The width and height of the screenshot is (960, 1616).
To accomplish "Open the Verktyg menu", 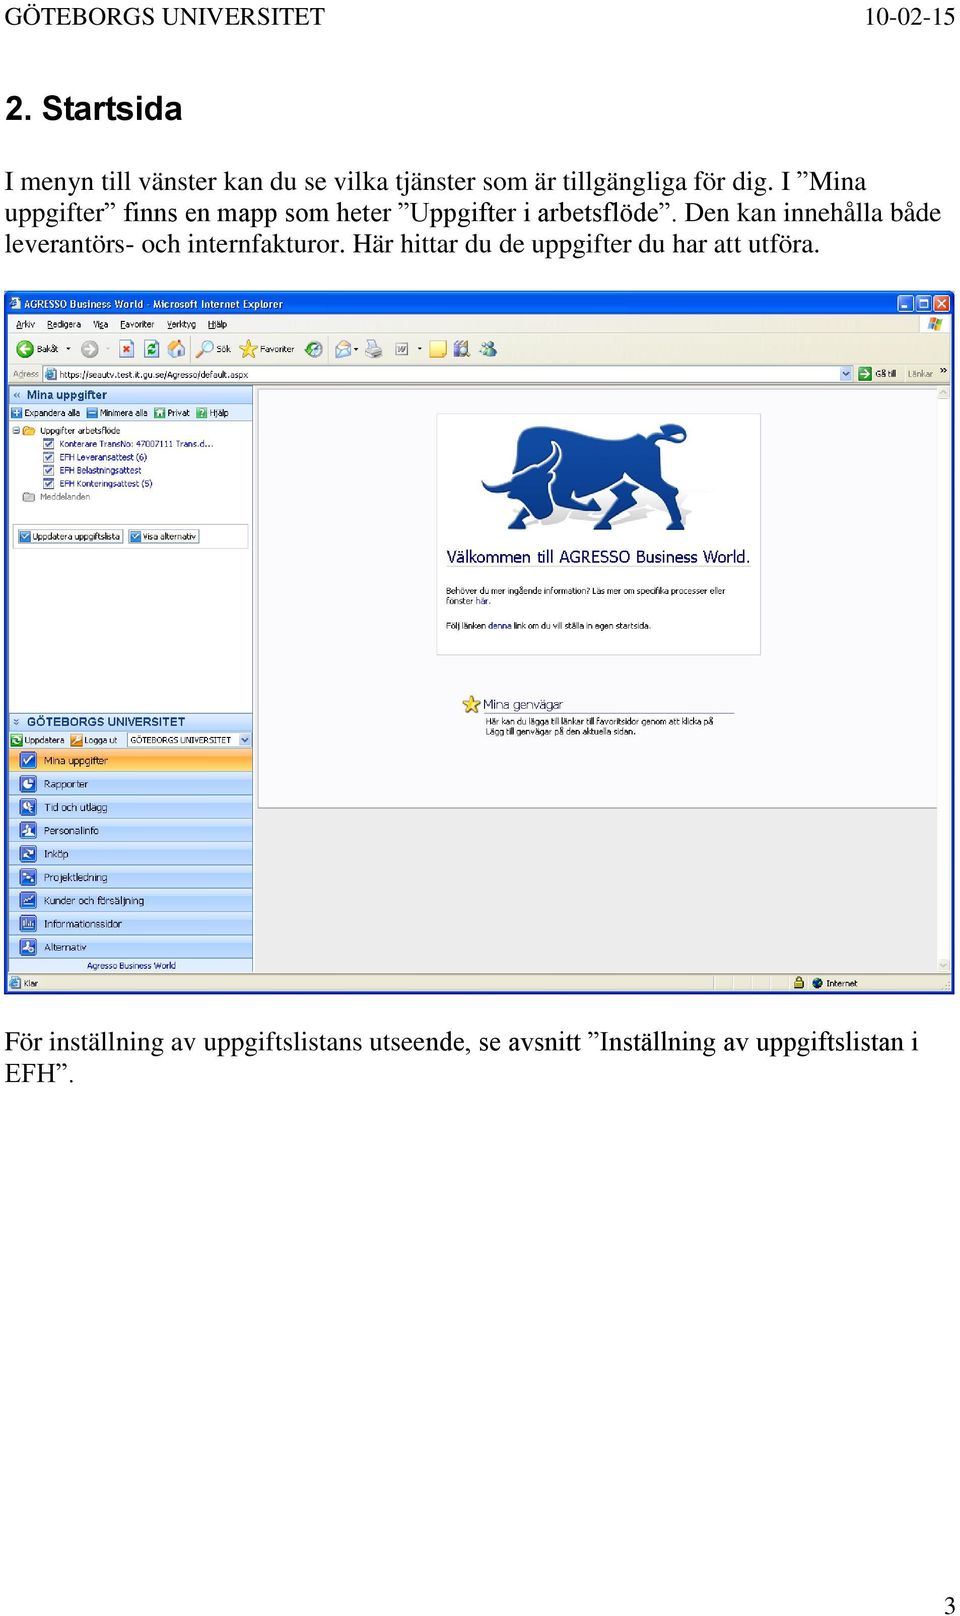I will pyautogui.click(x=181, y=324).
